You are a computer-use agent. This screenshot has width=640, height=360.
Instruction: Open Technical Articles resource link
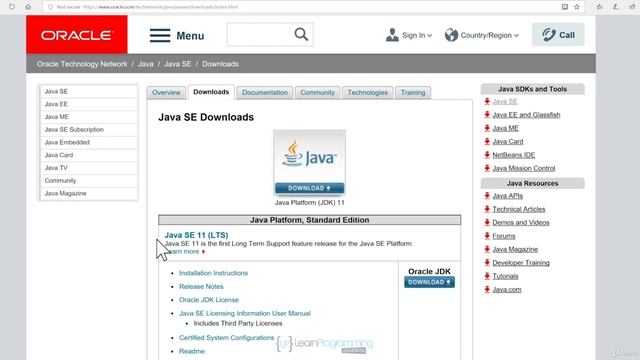pos(519,209)
